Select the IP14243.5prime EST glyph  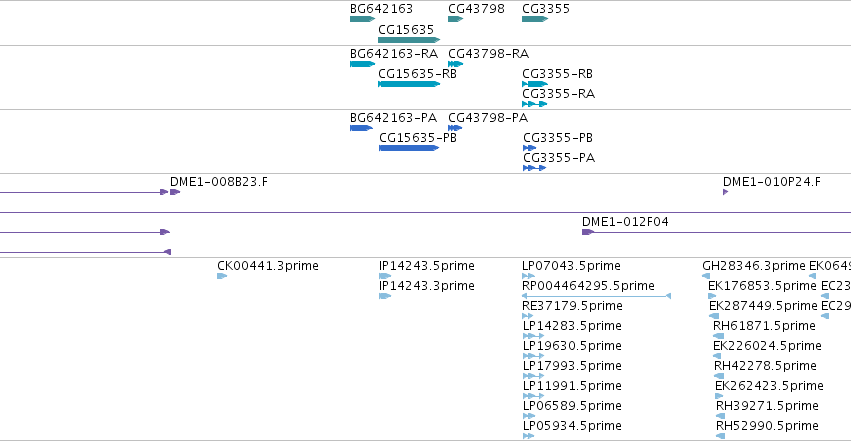(385, 276)
